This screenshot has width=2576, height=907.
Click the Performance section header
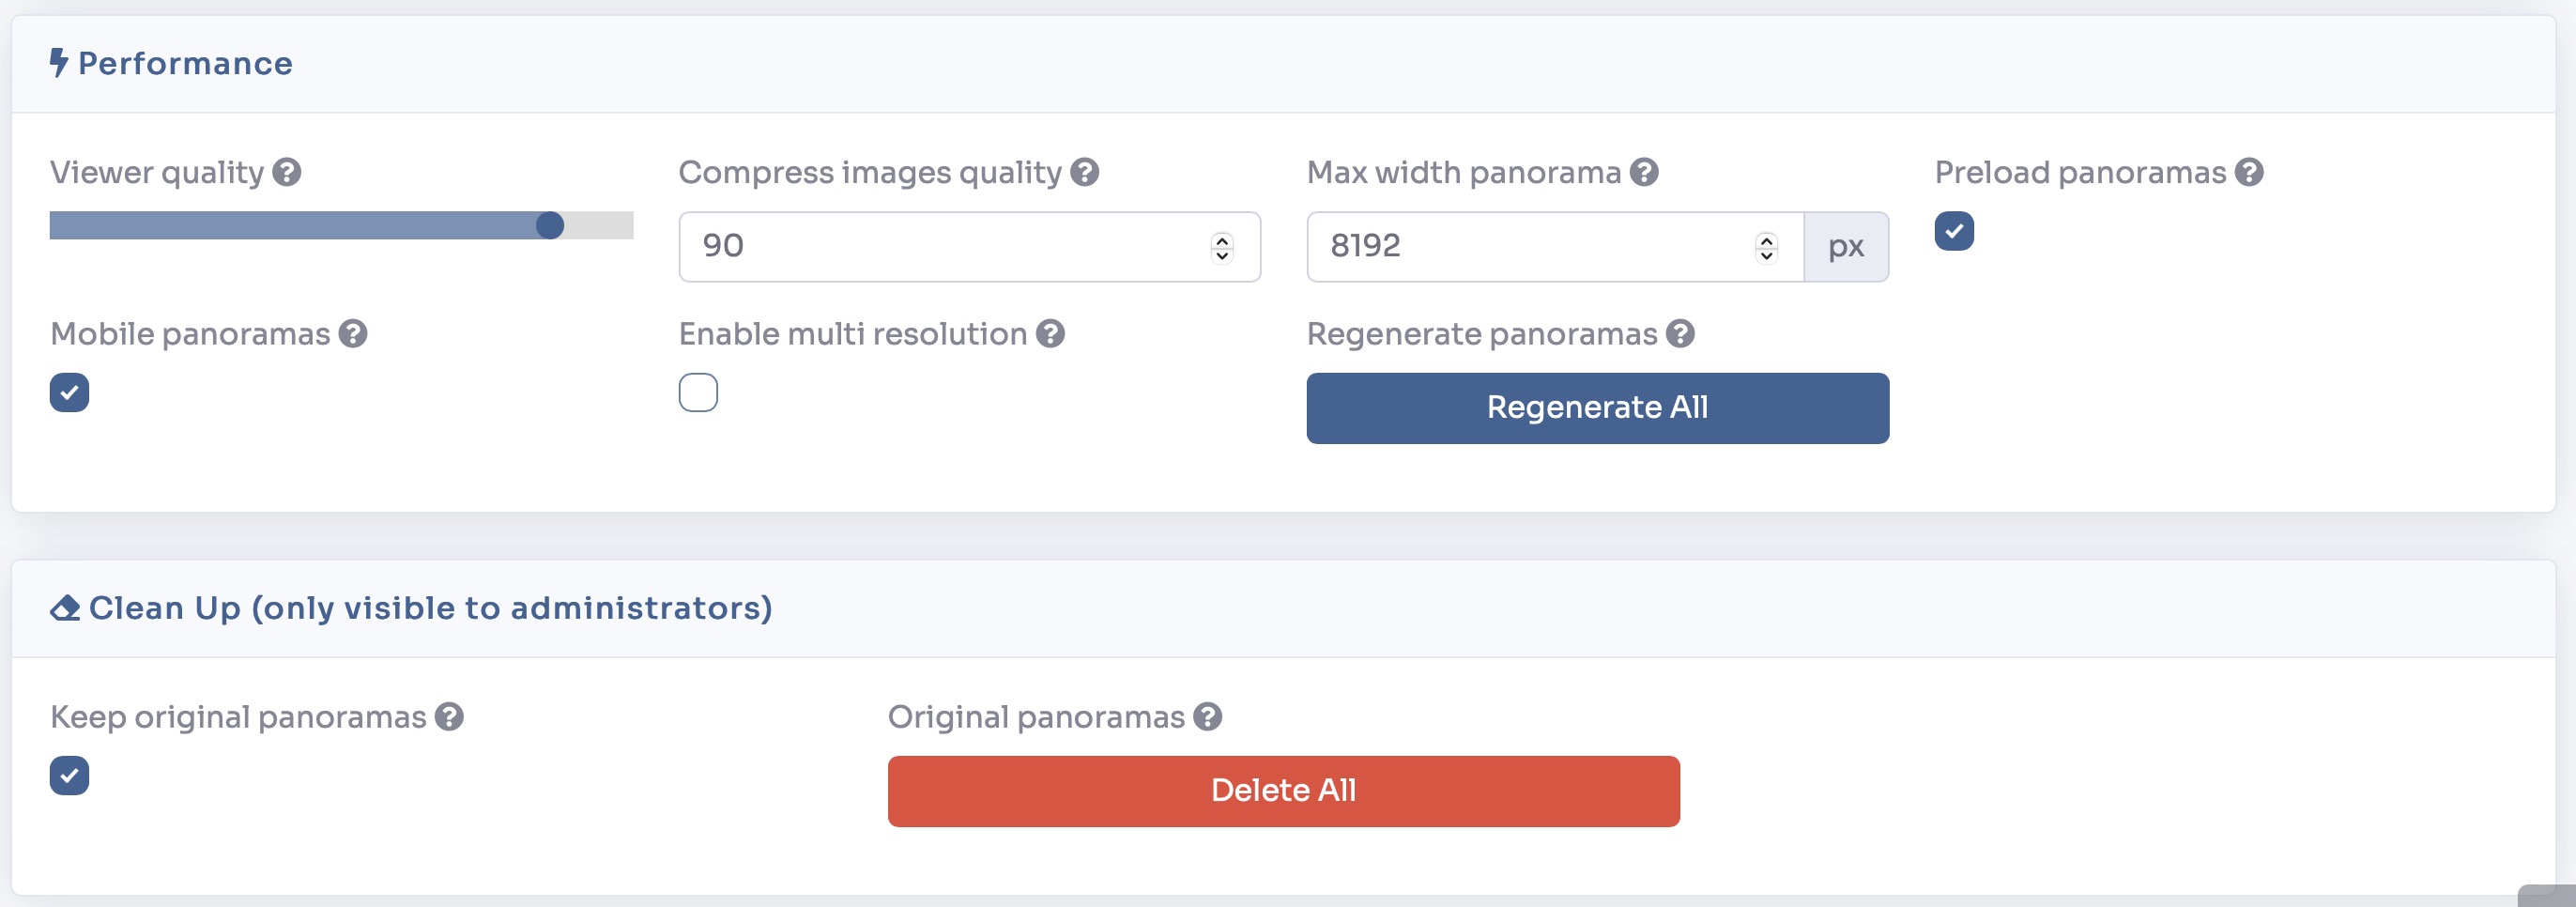coord(186,62)
